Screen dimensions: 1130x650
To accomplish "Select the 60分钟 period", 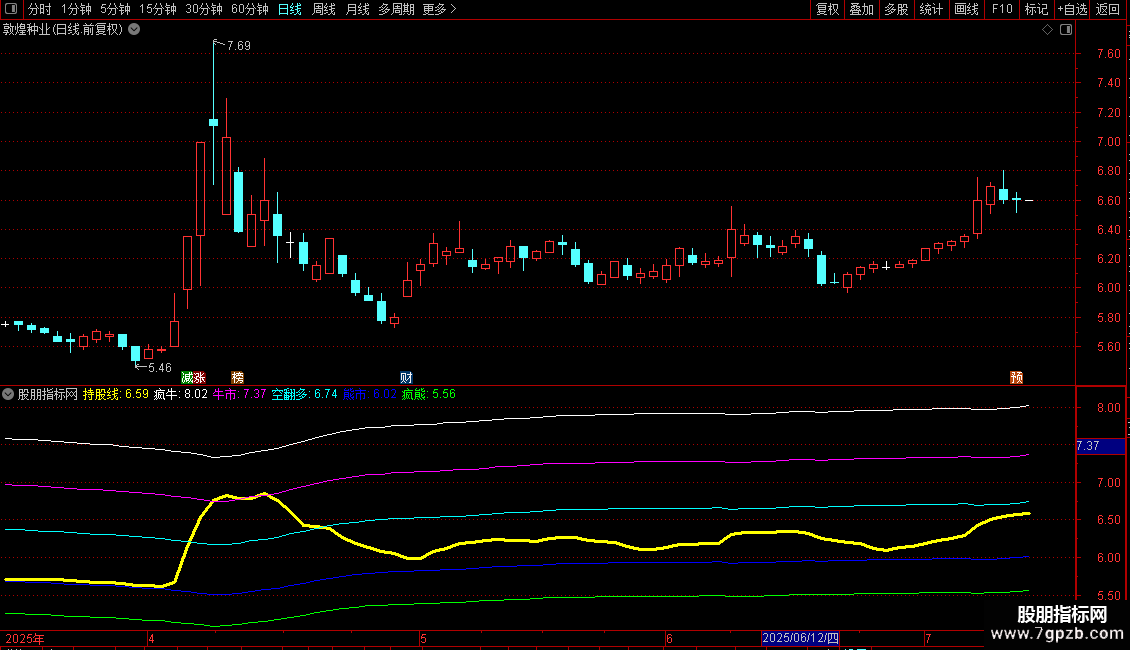I will tap(250, 9).
